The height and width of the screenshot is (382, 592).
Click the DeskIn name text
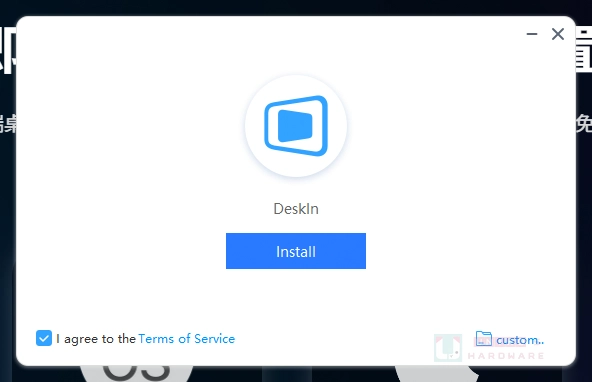(296, 209)
